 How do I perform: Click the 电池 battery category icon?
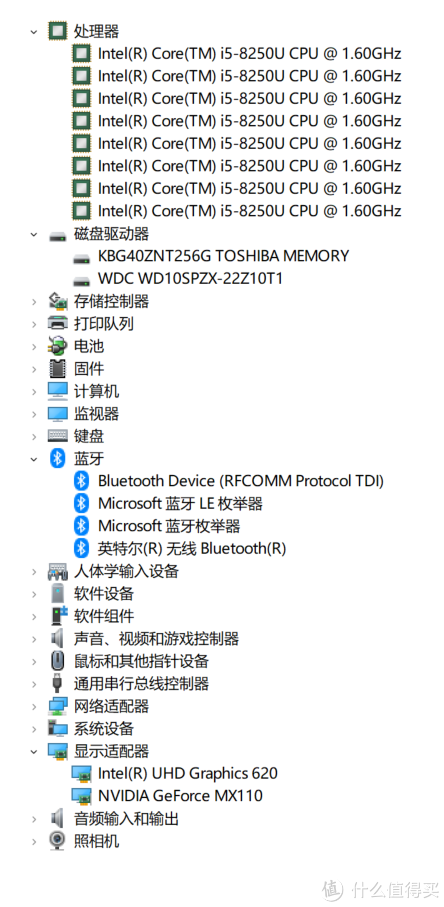(x=57, y=346)
